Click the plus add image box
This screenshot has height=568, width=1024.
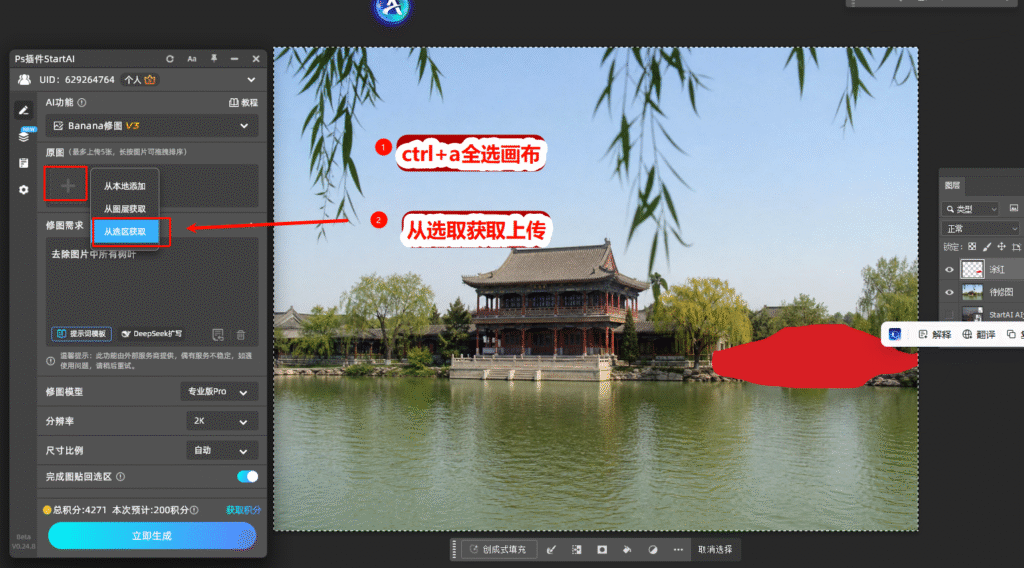[x=66, y=185]
